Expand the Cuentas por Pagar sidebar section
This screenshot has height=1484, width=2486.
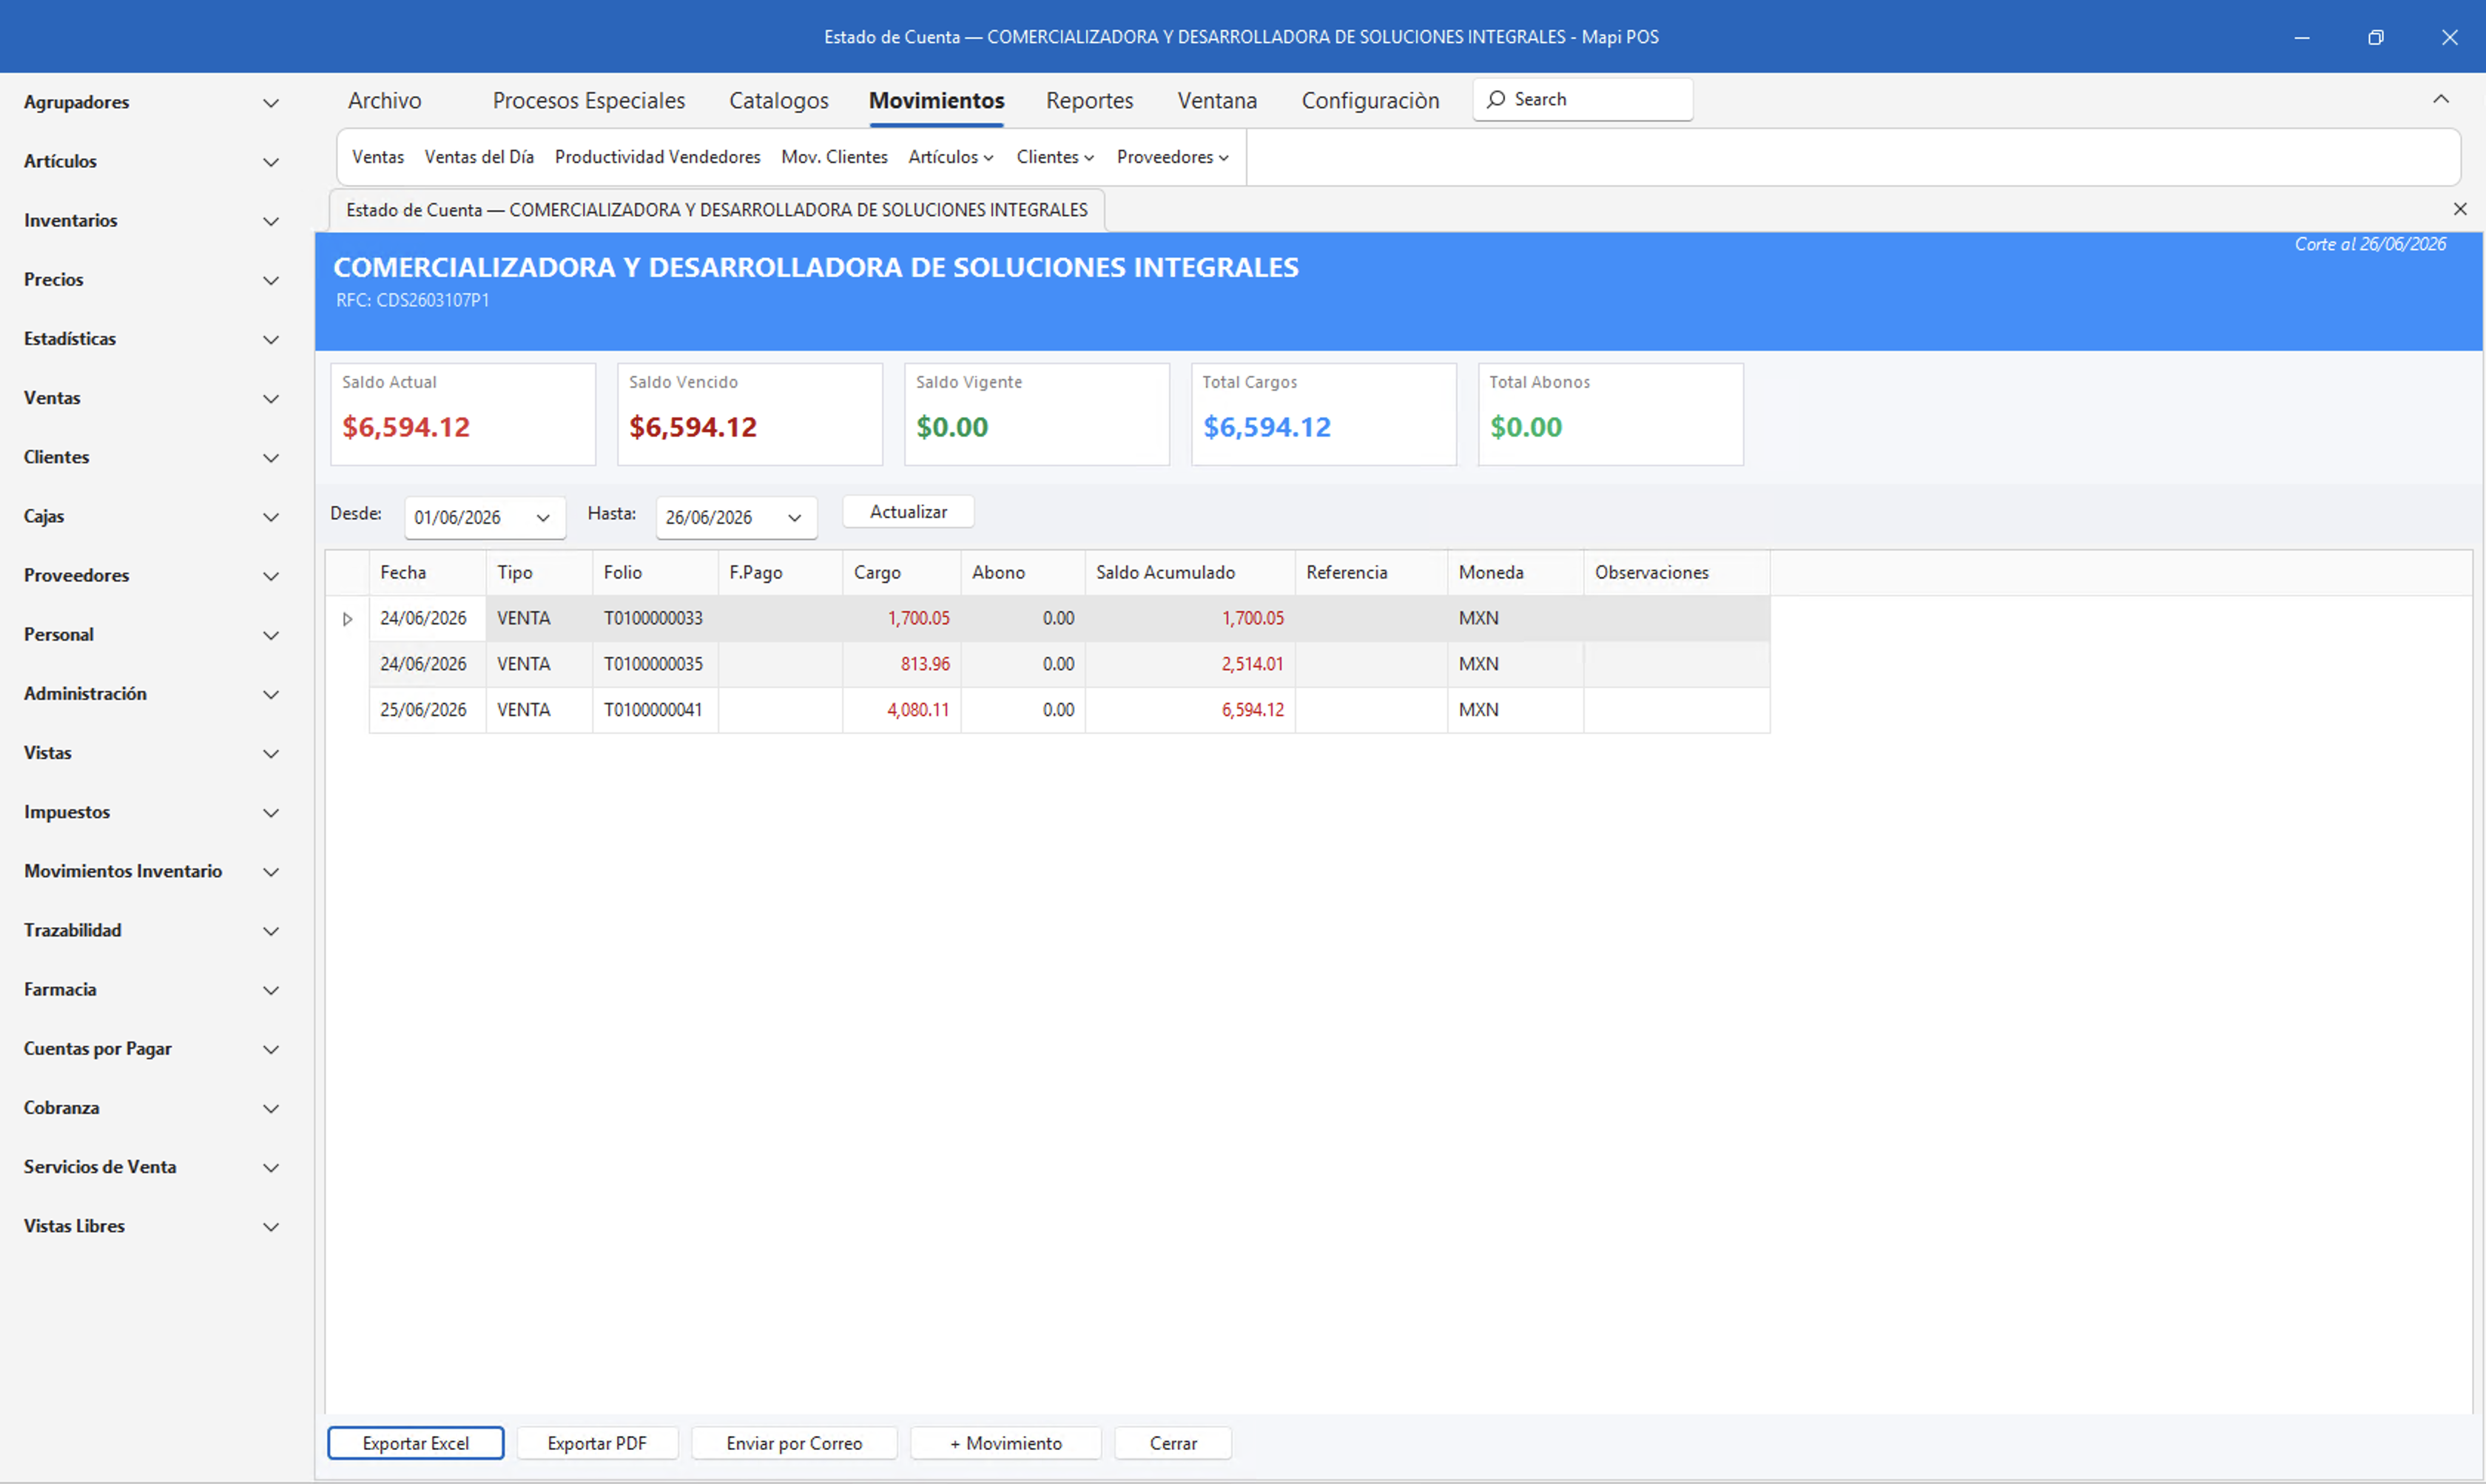(271, 1049)
